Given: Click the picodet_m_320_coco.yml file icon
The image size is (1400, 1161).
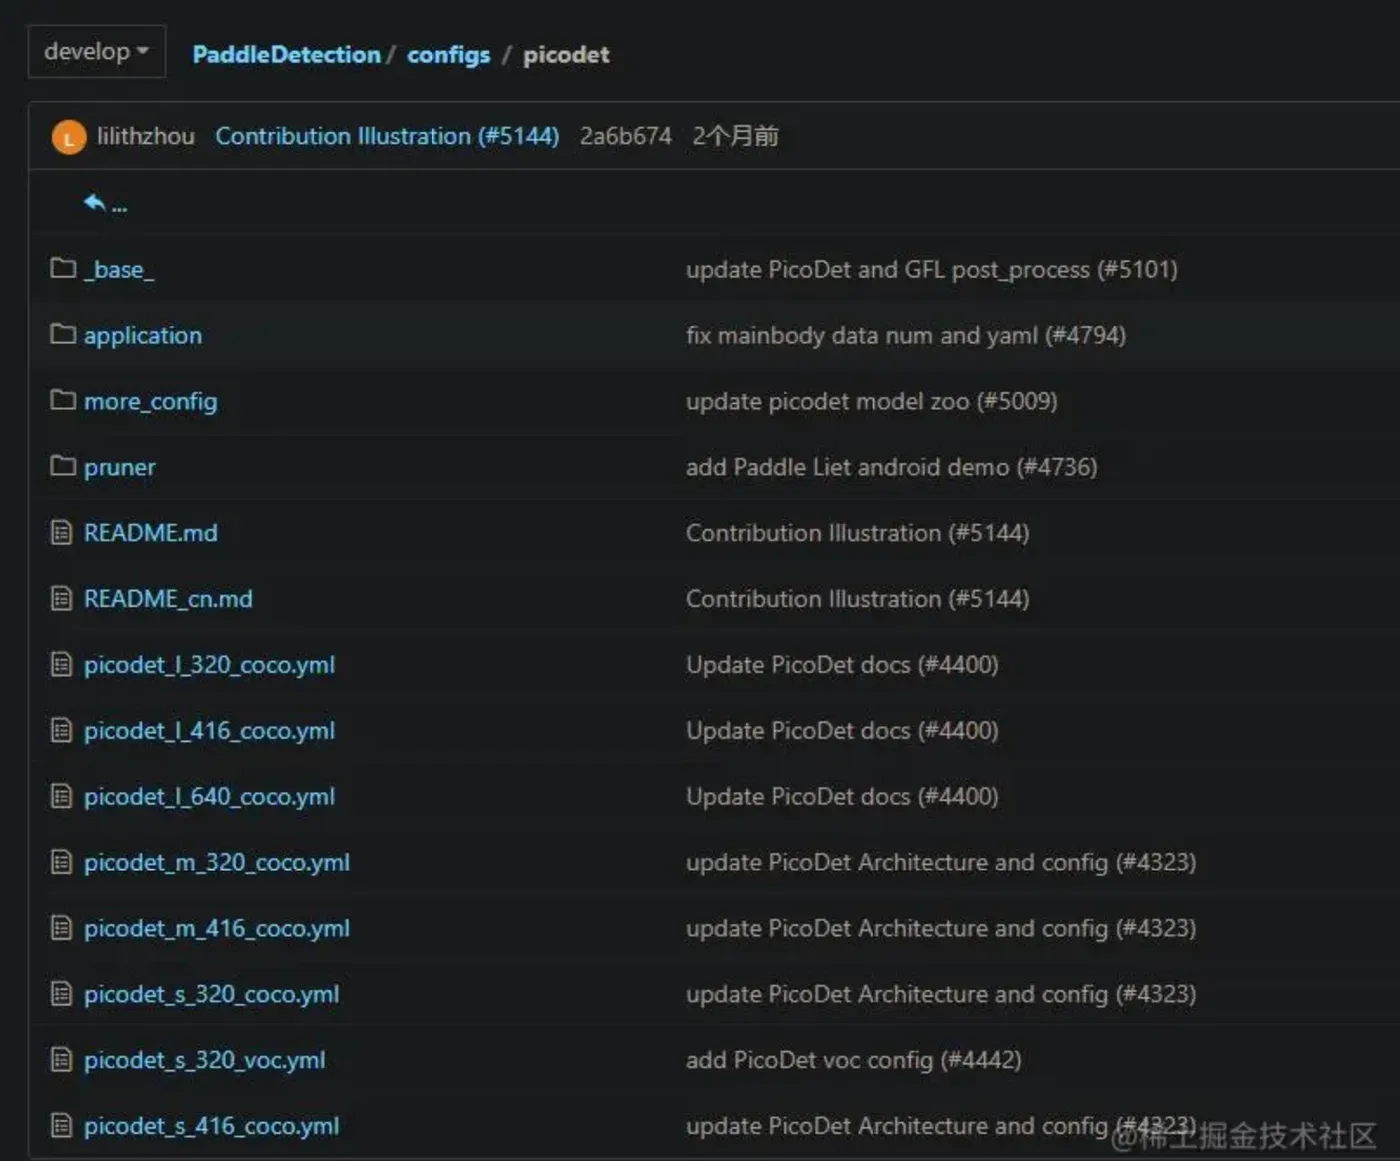Looking at the screenshot, I should tap(62, 862).
